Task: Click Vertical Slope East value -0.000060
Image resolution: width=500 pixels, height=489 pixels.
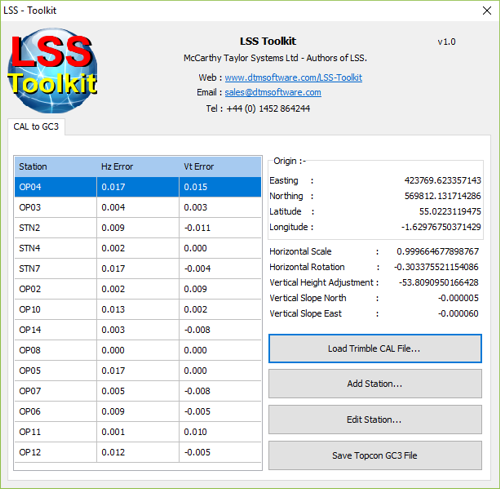Action: (458, 313)
